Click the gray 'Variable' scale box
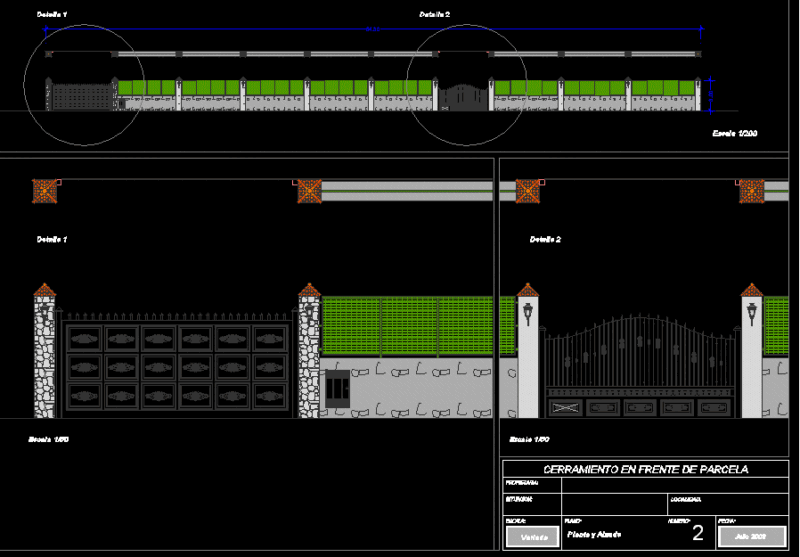 click(534, 537)
